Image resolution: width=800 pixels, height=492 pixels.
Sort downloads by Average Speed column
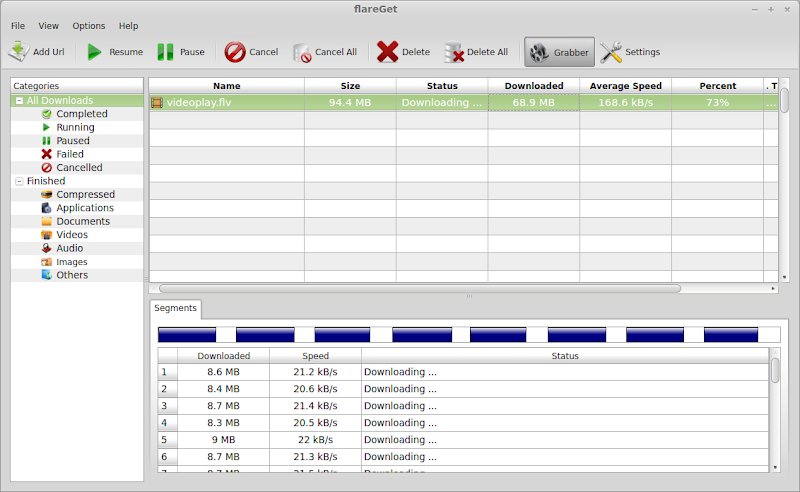coord(625,86)
